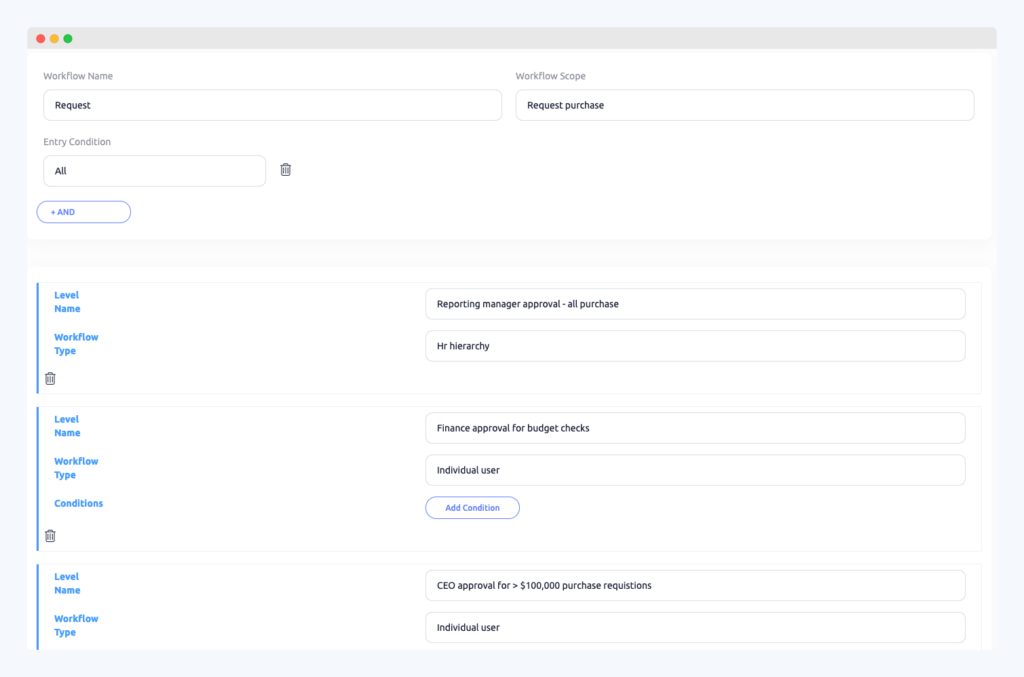Delete the Finance approval for budget checks level

tap(50, 536)
